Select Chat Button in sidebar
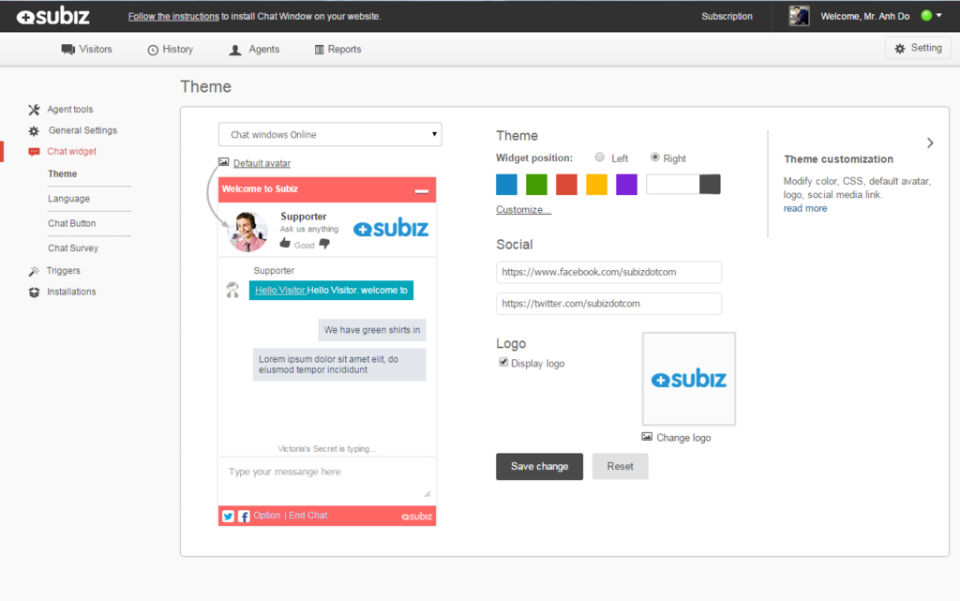 pos(72,223)
